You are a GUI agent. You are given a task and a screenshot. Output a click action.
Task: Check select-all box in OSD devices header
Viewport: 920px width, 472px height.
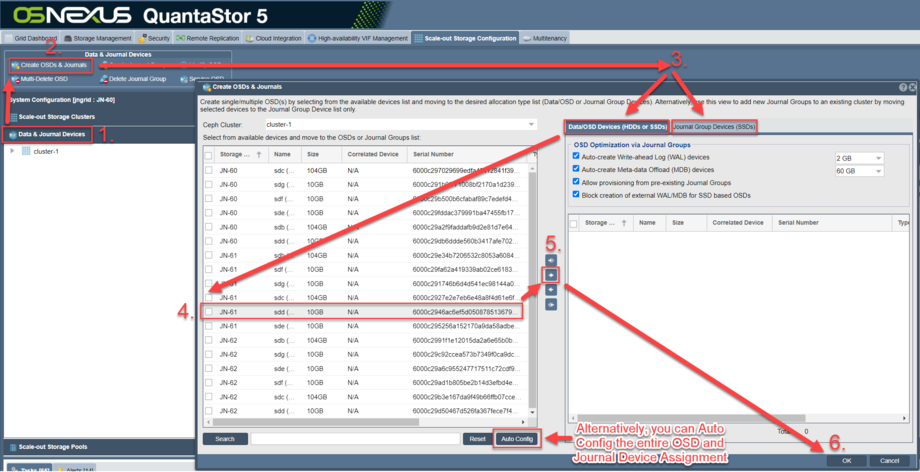click(574, 223)
